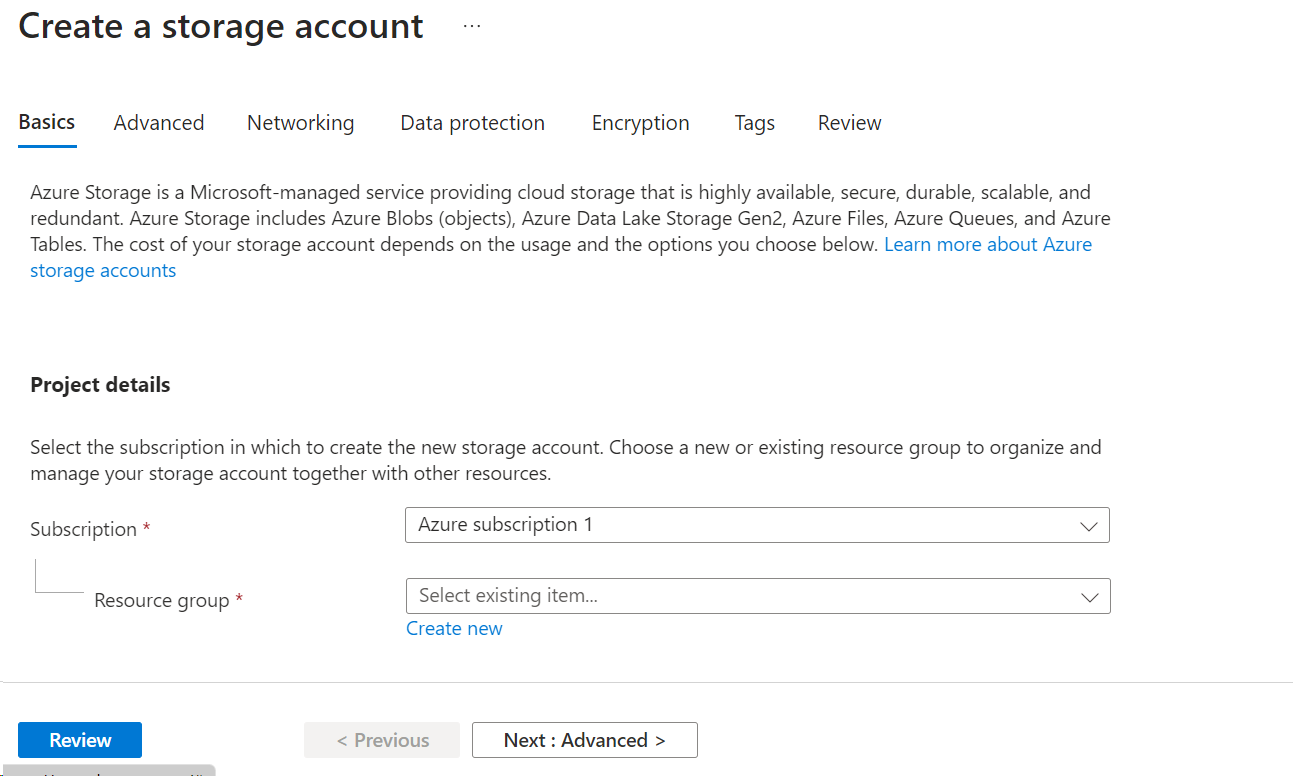Switch to the Encryption tab
Image resolution: width=1293 pixels, height=776 pixels.
pyautogui.click(x=640, y=123)
